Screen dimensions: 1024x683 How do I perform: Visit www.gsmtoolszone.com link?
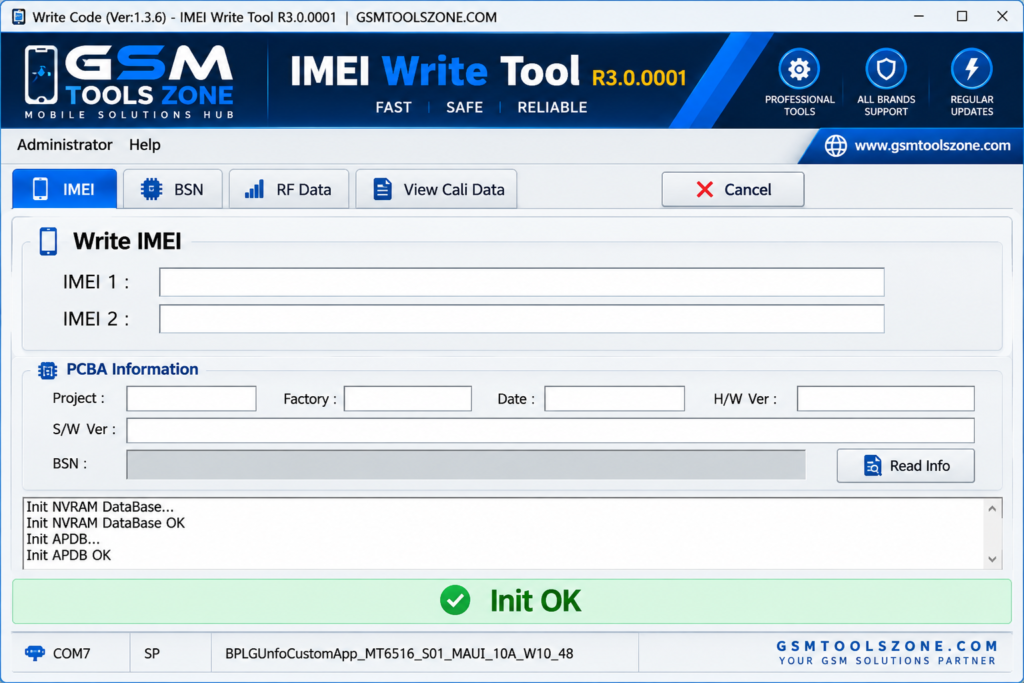pyautogui.click(x=932, y=146)
